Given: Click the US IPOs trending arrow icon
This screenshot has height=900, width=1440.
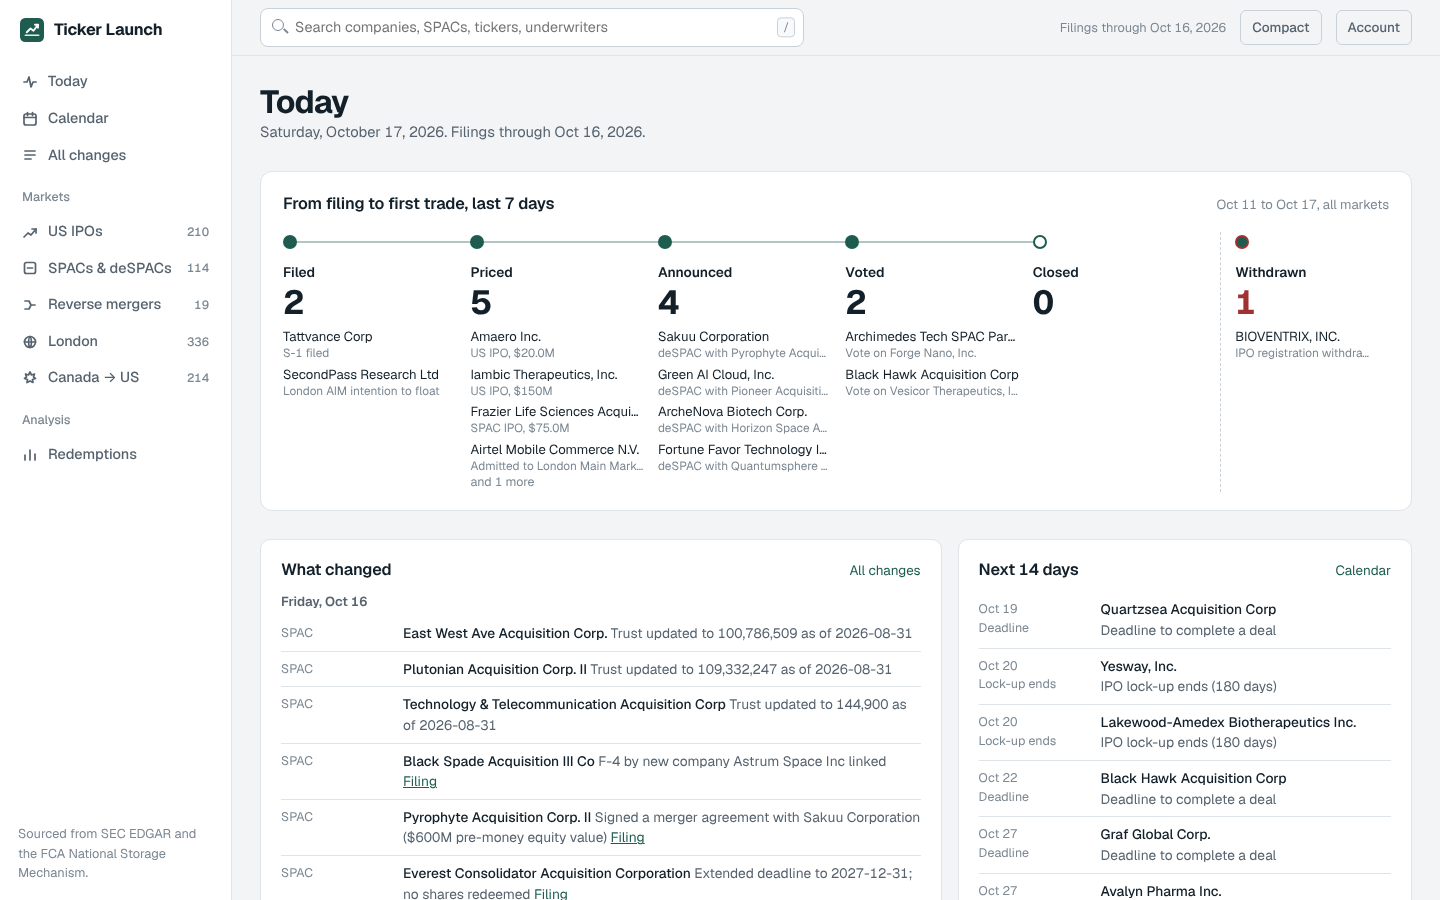Looking at the screenshot, I should (x=30, y=232).
